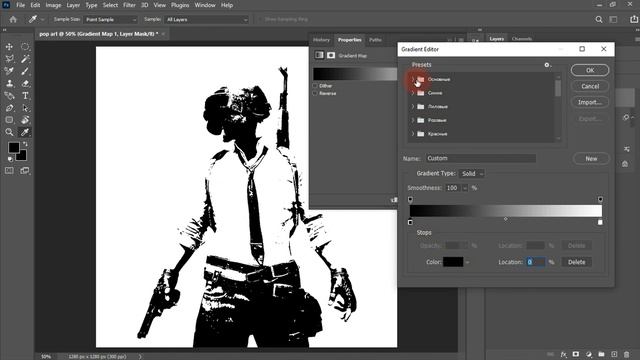Select the Zoom tool
This screenshot has height=360, width=640.
click(9, 132)
